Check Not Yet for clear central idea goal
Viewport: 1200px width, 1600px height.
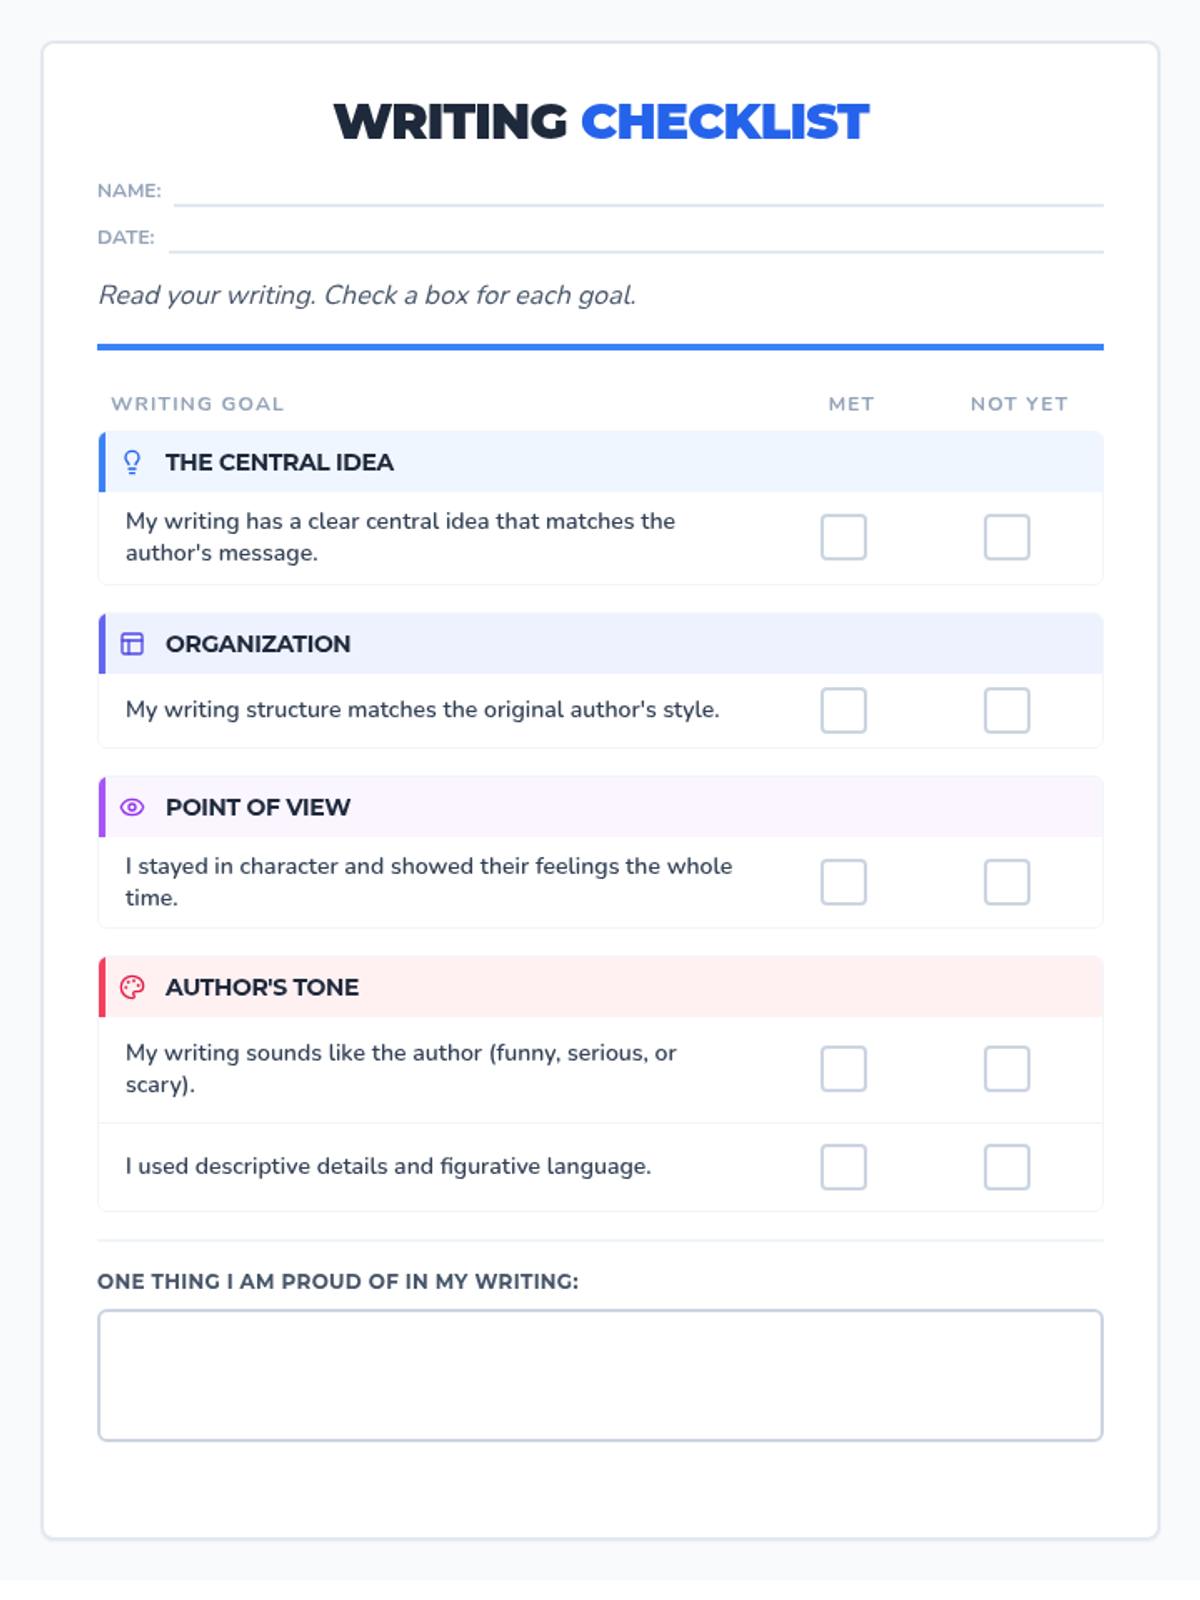[x=1006, y=537]
